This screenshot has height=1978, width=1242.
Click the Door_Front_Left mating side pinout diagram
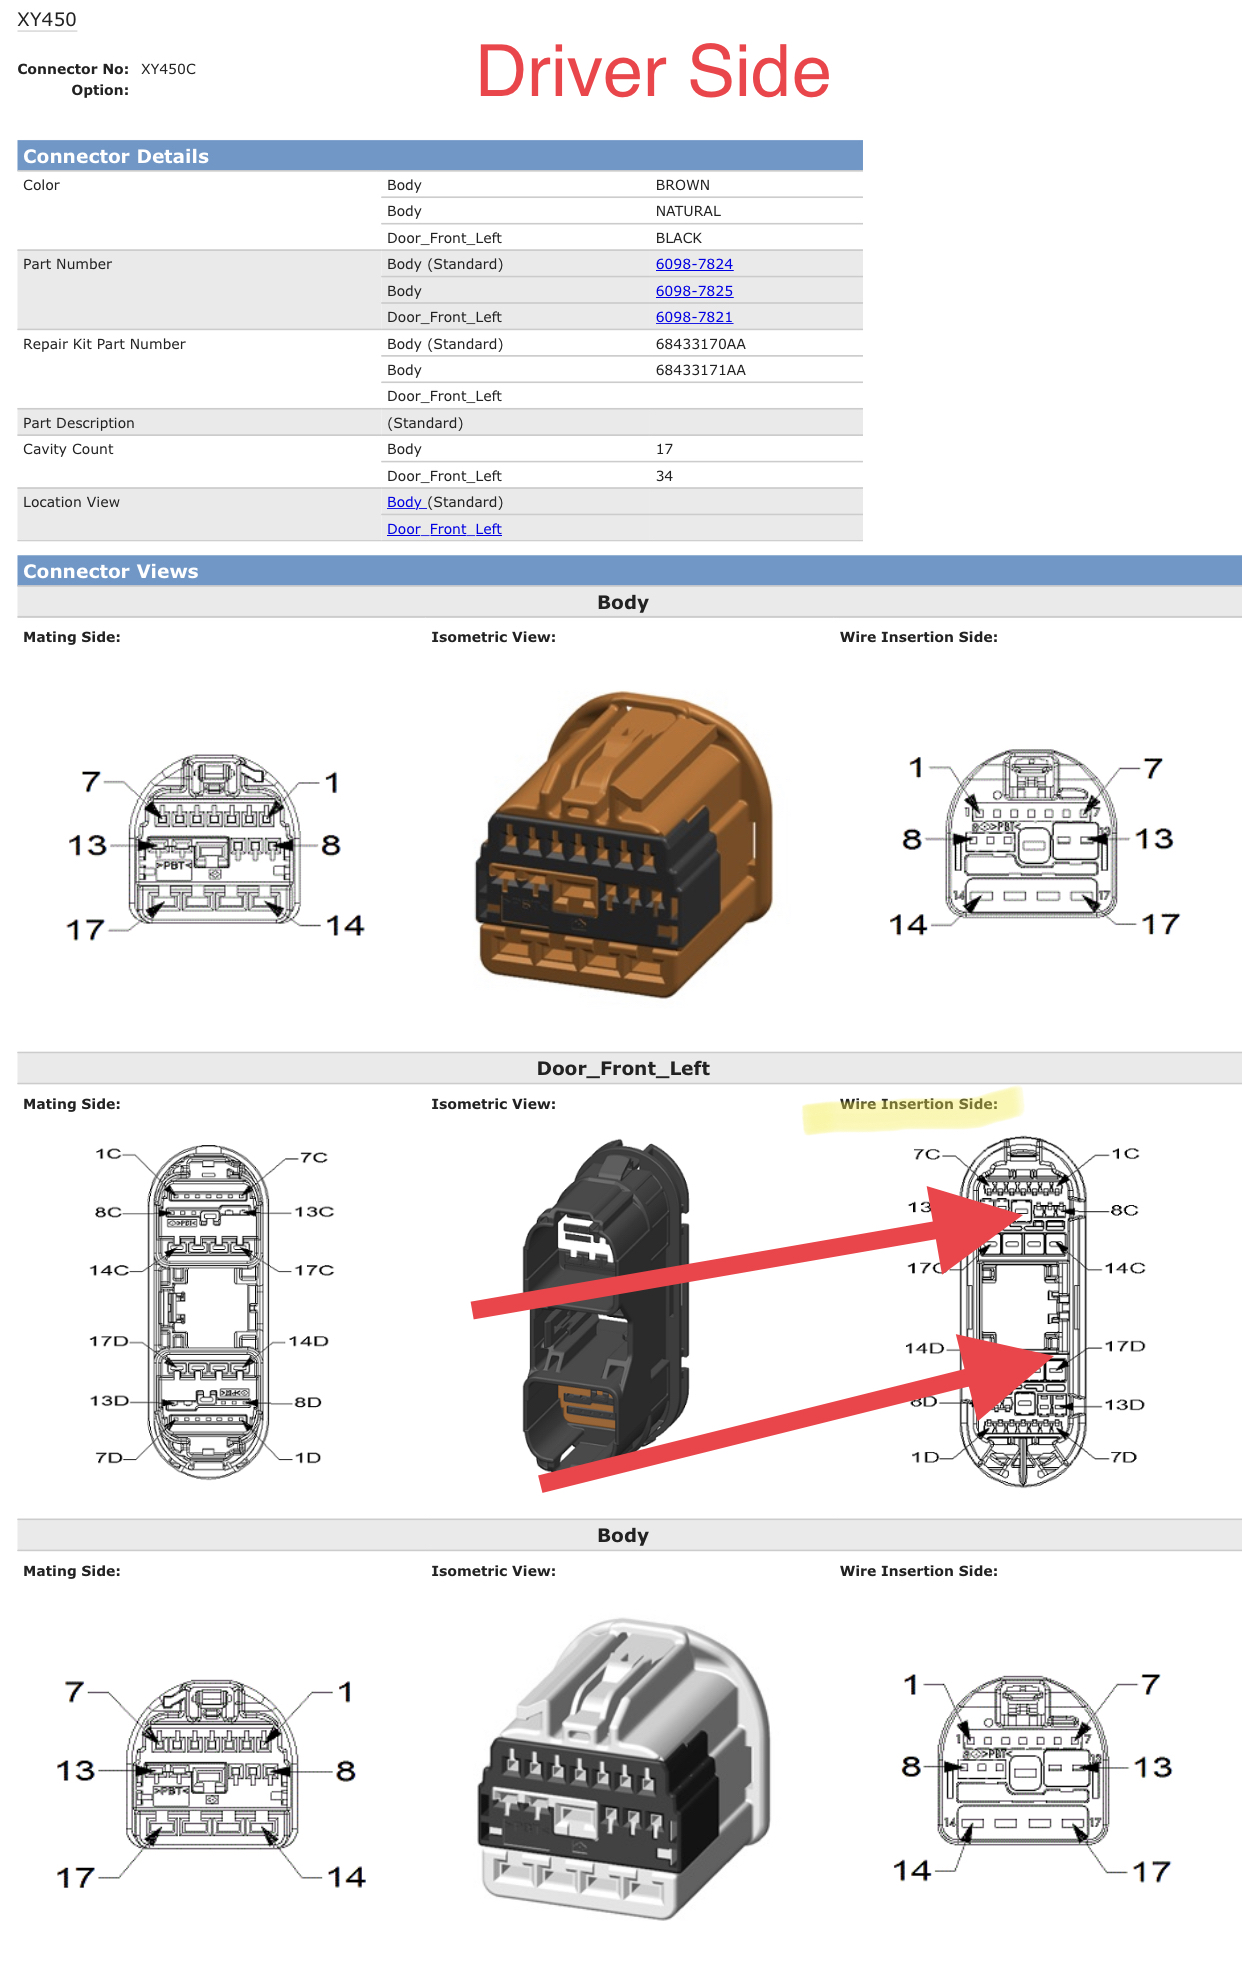point(208,1310)
